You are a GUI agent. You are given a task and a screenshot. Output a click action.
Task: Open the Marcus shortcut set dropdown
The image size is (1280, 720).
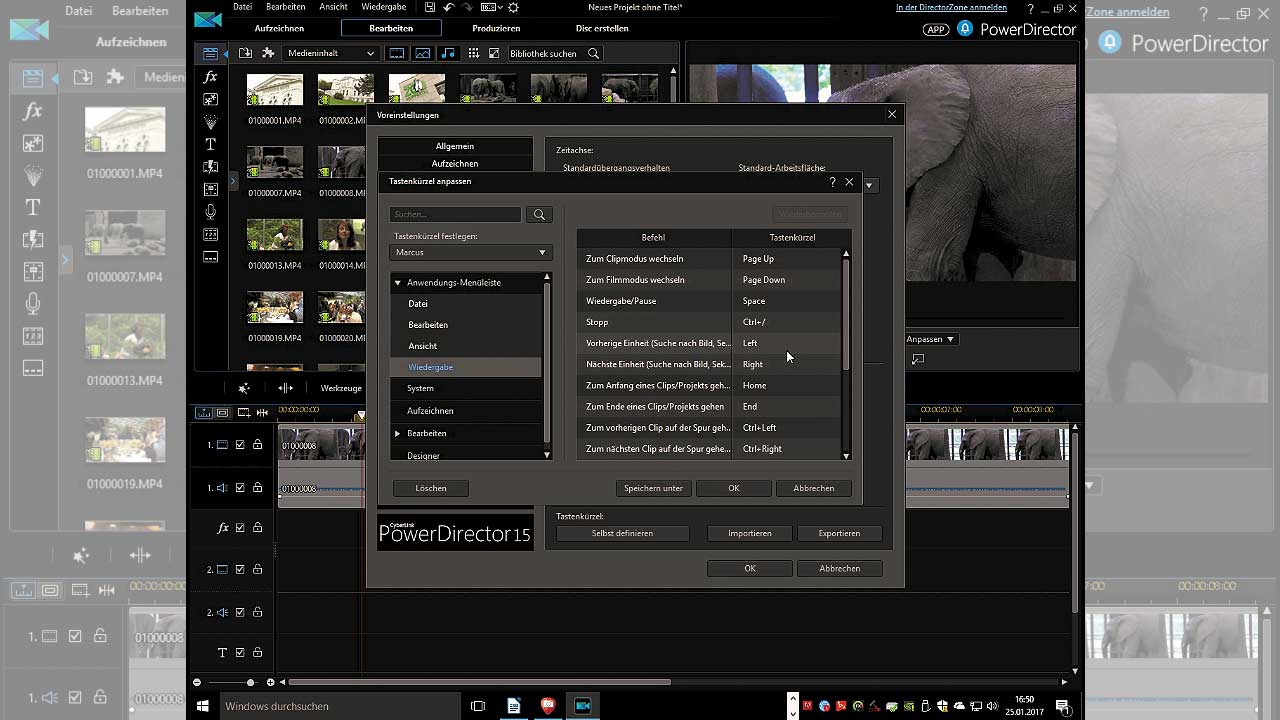[470, 253]
